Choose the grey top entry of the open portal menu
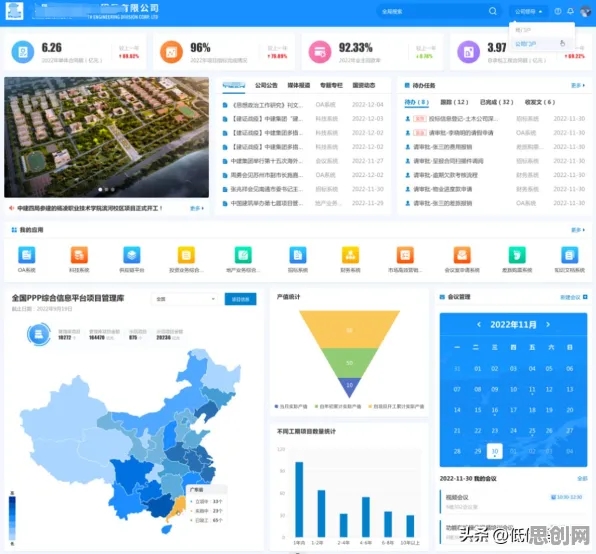Image resolution: width=596 pixels, height=554 pixels. pos(542,30)
